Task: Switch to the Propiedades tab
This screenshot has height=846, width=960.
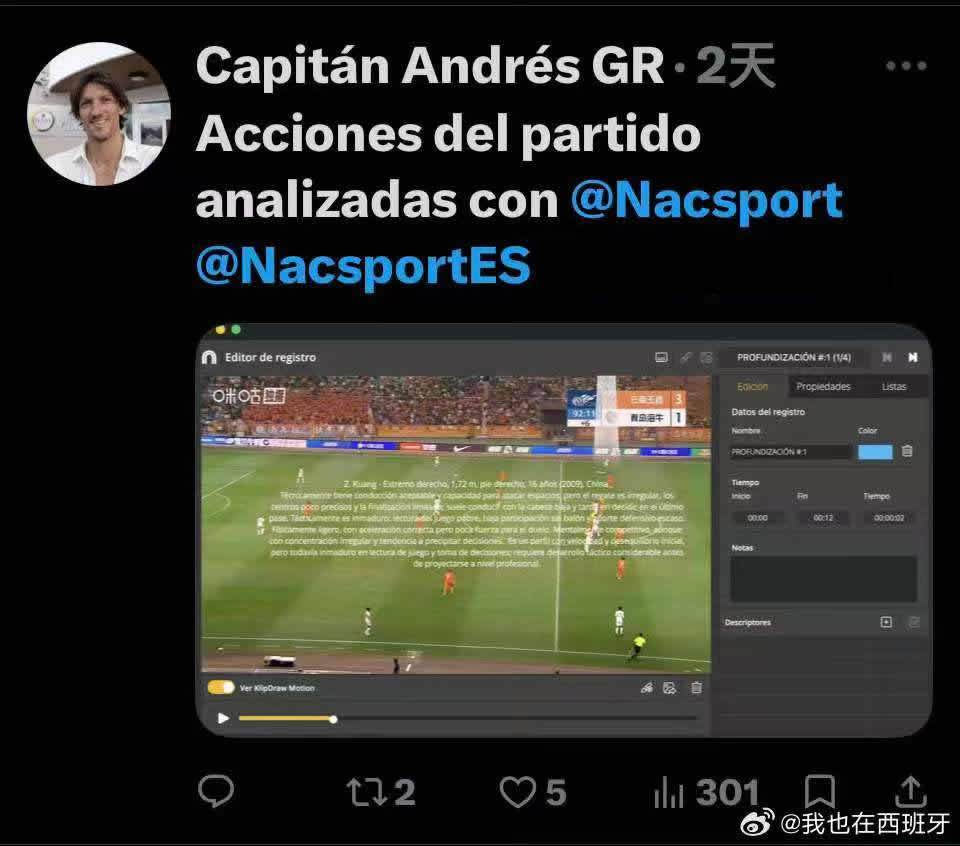Action: click(x=823, y=386)
